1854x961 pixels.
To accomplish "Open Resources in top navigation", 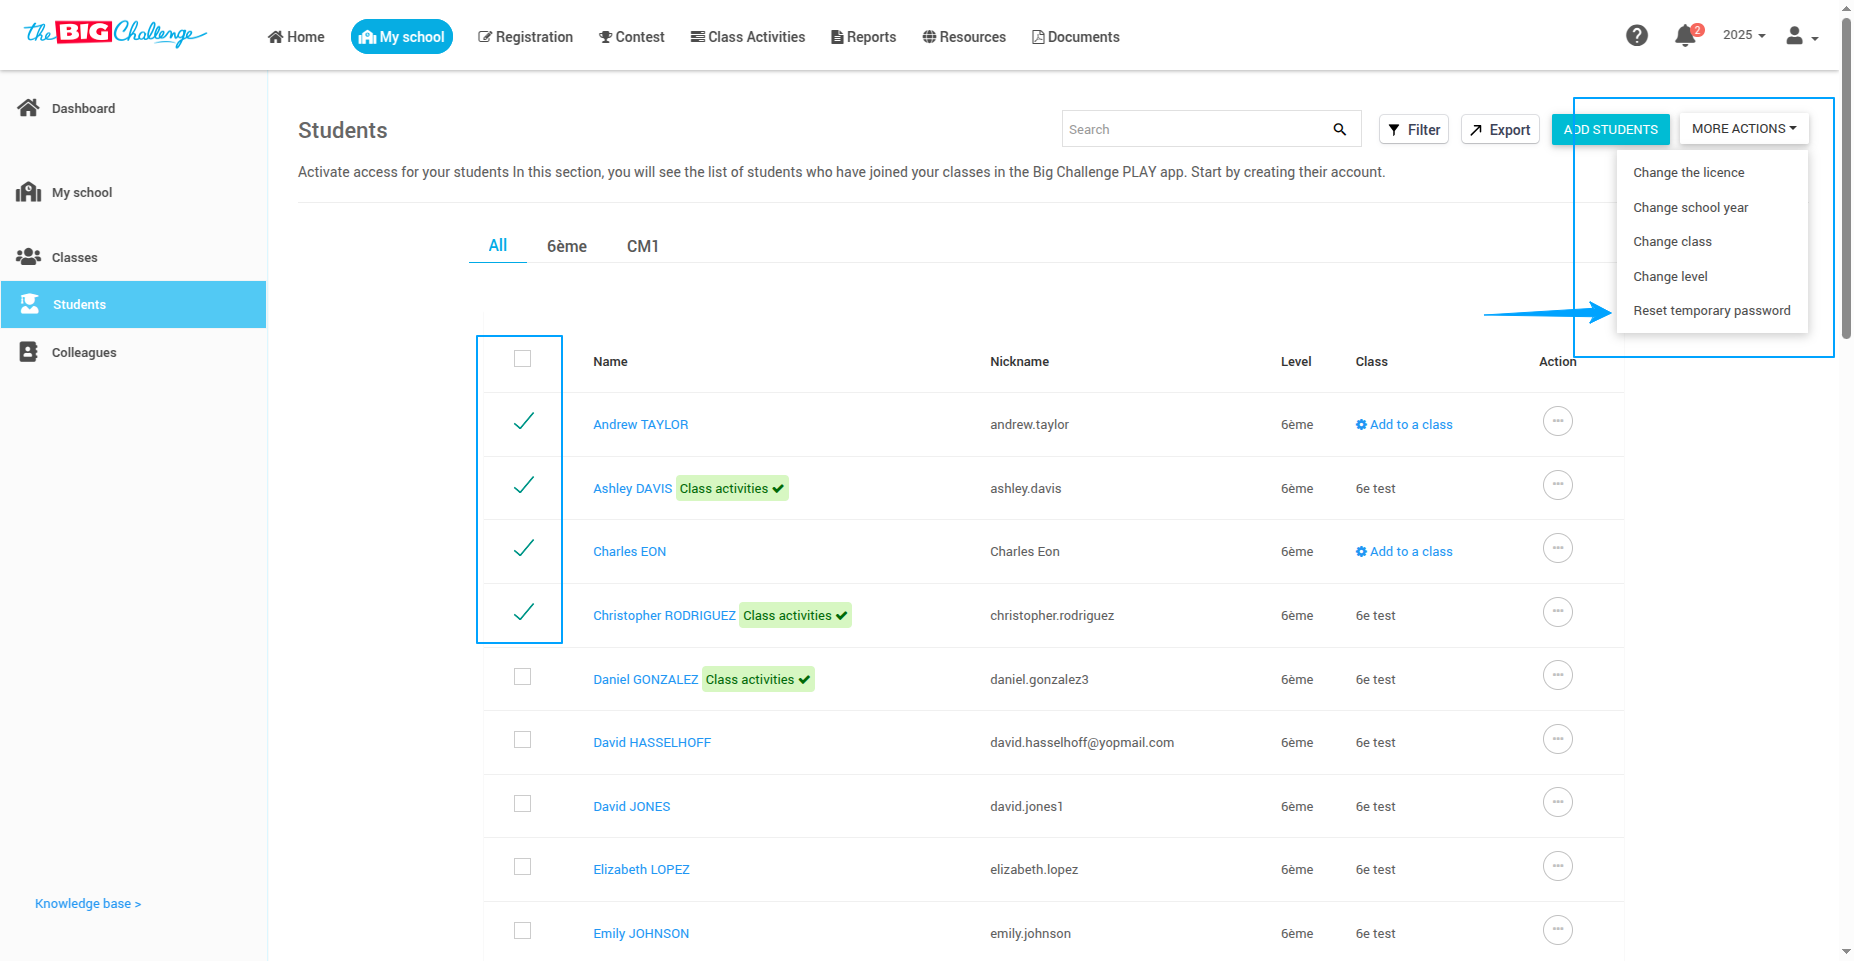I will (964, 37).
